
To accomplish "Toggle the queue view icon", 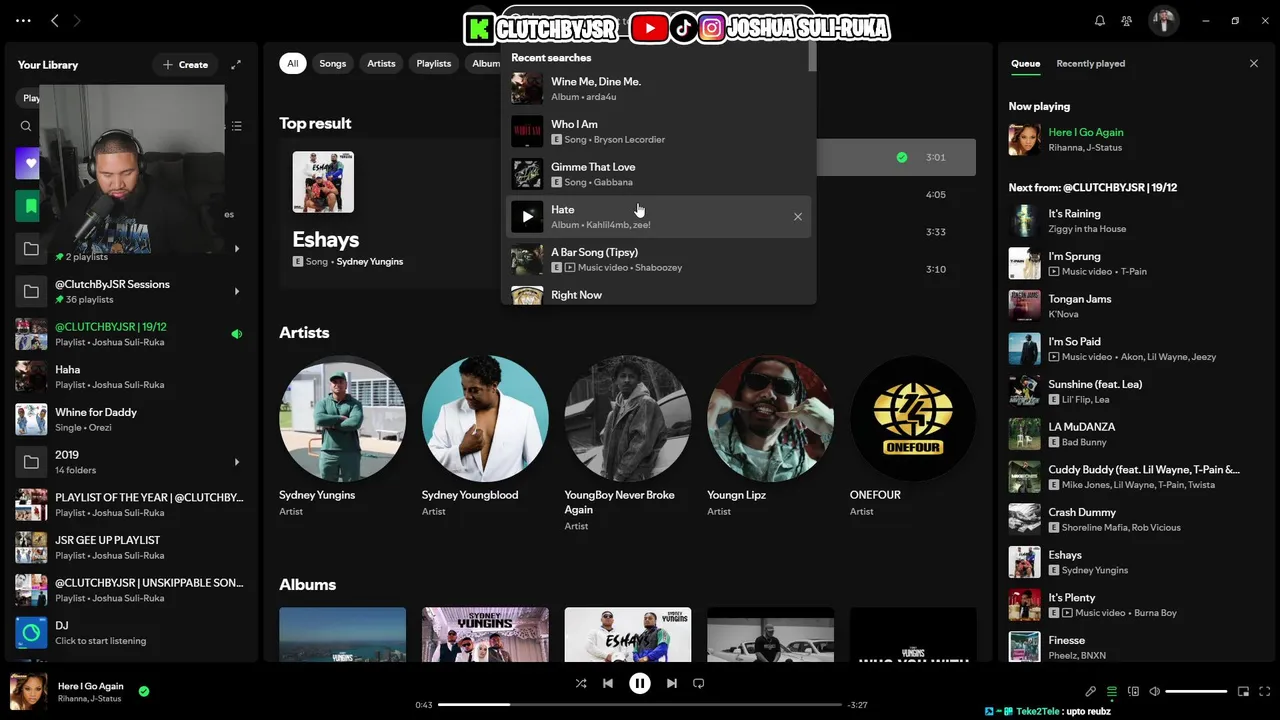I will point(1112,691).
